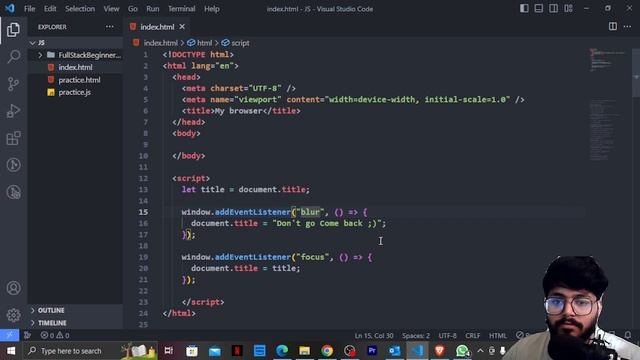The image size is (640, 360).
Task: Select the index.html editor tab
Action: coord(157,27)
